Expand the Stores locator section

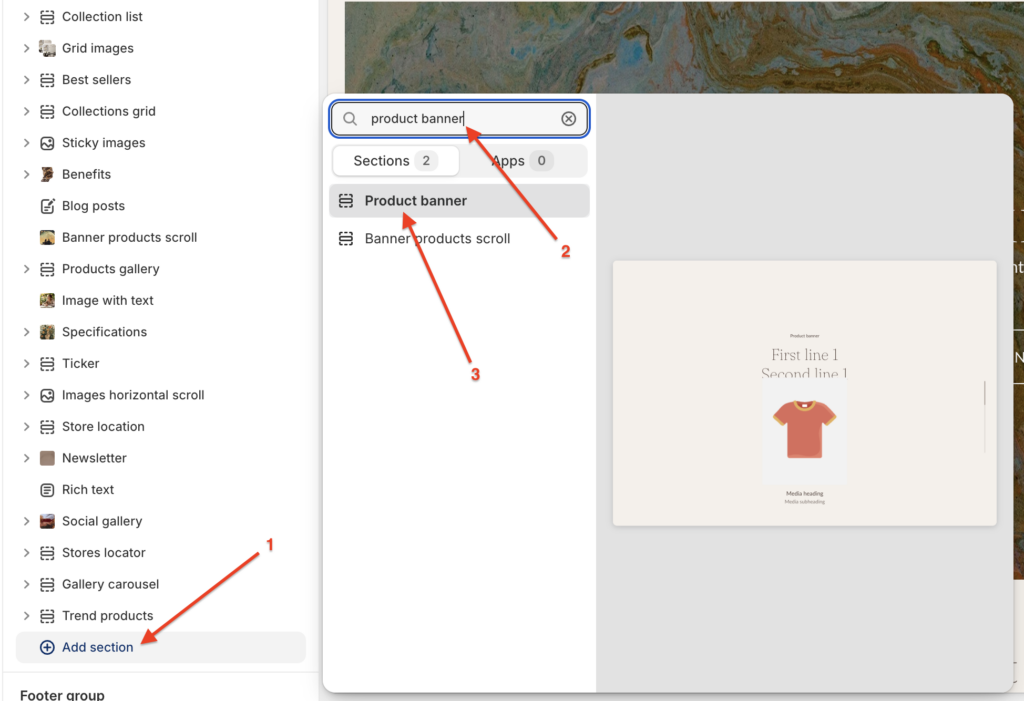coord(26,553)
